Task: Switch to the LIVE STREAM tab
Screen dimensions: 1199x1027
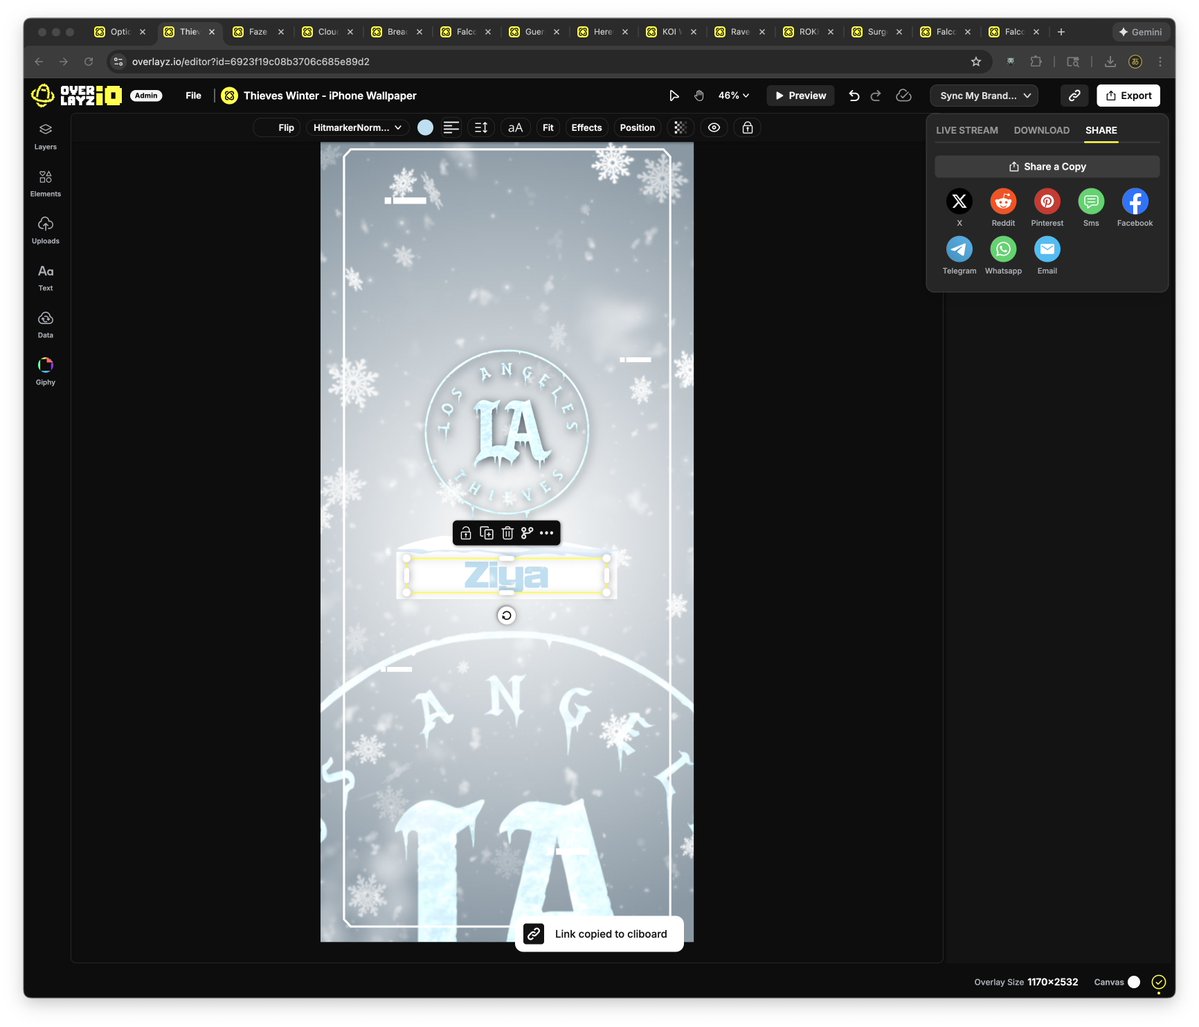Action: (x=967, y=130)
